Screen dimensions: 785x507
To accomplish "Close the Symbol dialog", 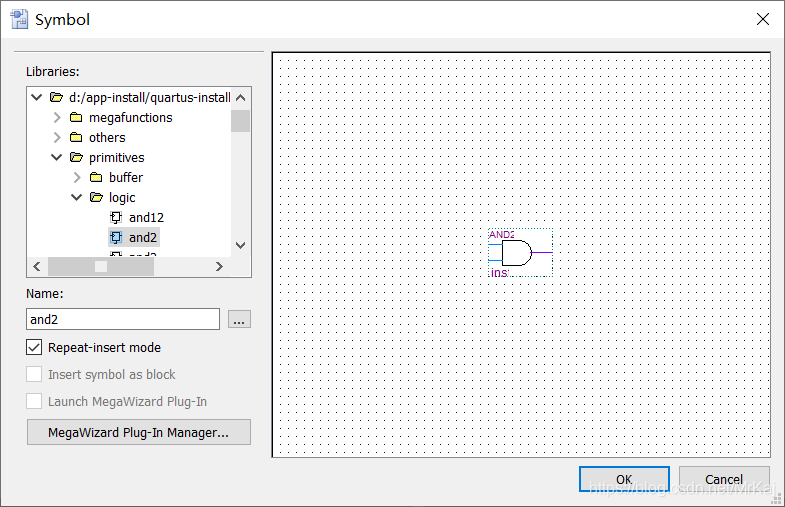I will pos(762,20).
